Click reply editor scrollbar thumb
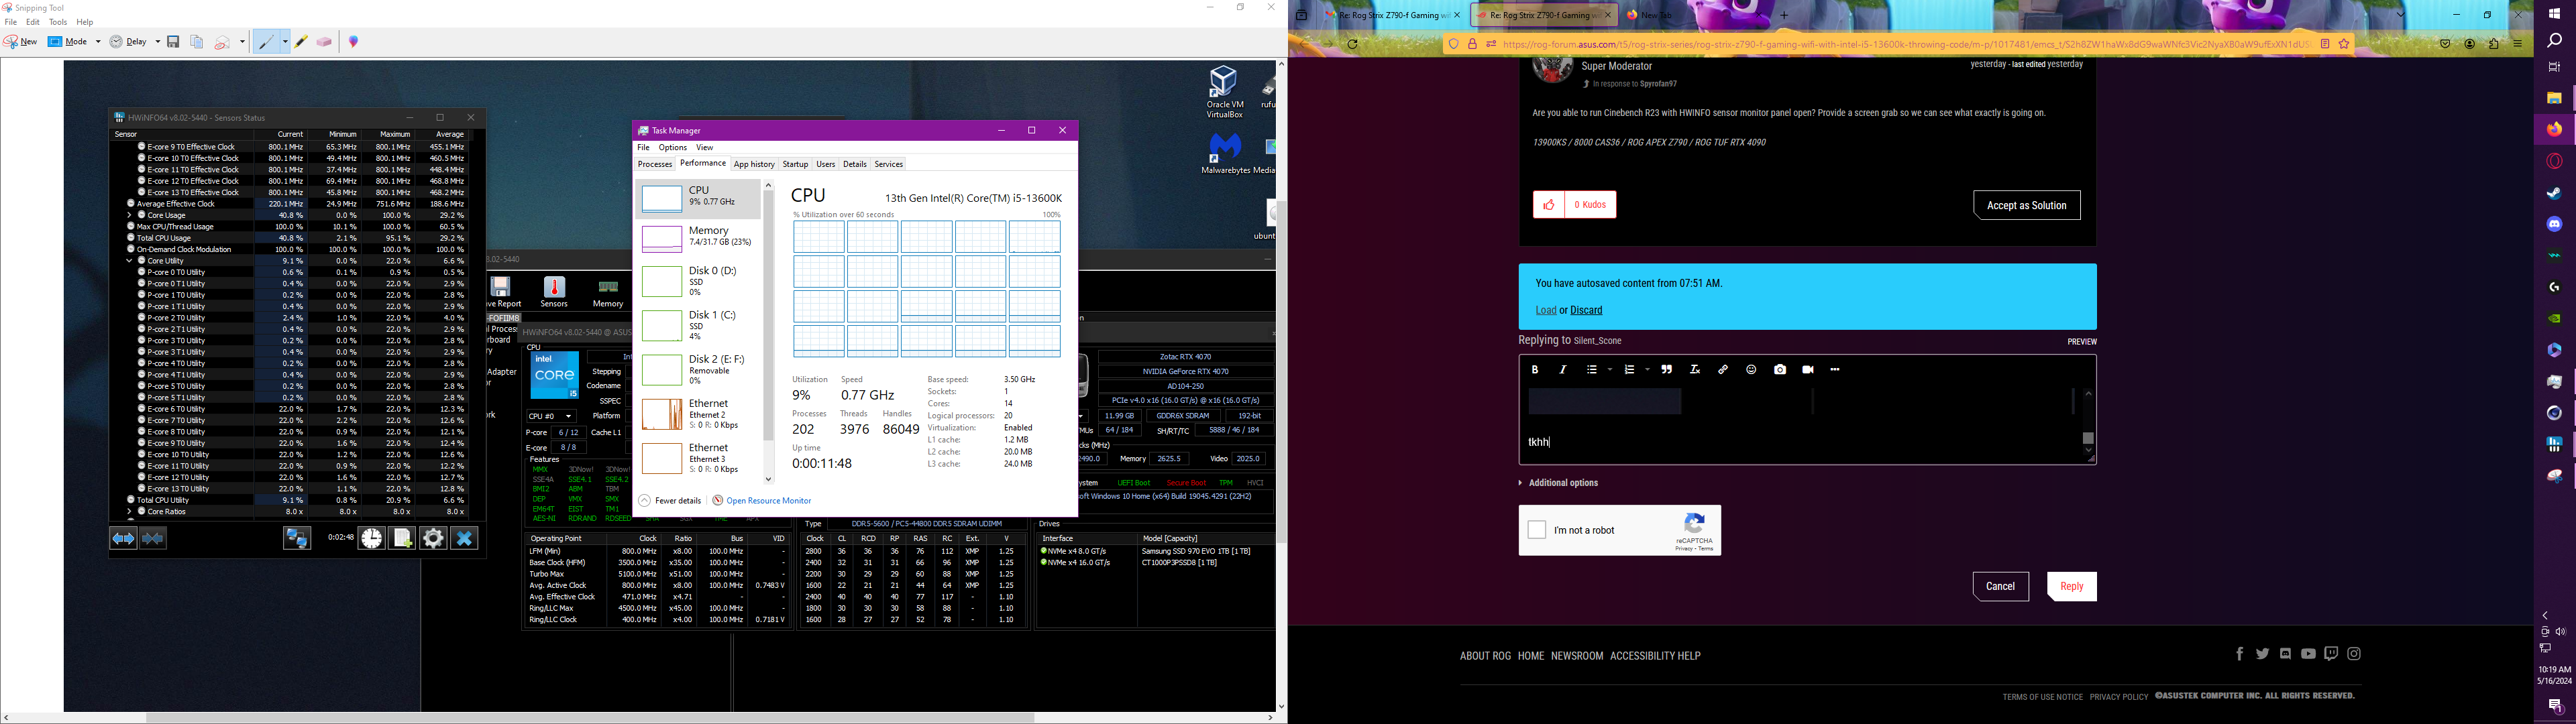The height and width of the screenshot is (724, 2576). point(2088,438)
